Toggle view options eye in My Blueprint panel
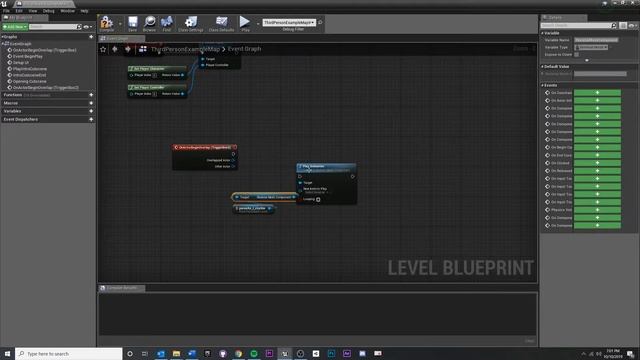 [87, 27]
